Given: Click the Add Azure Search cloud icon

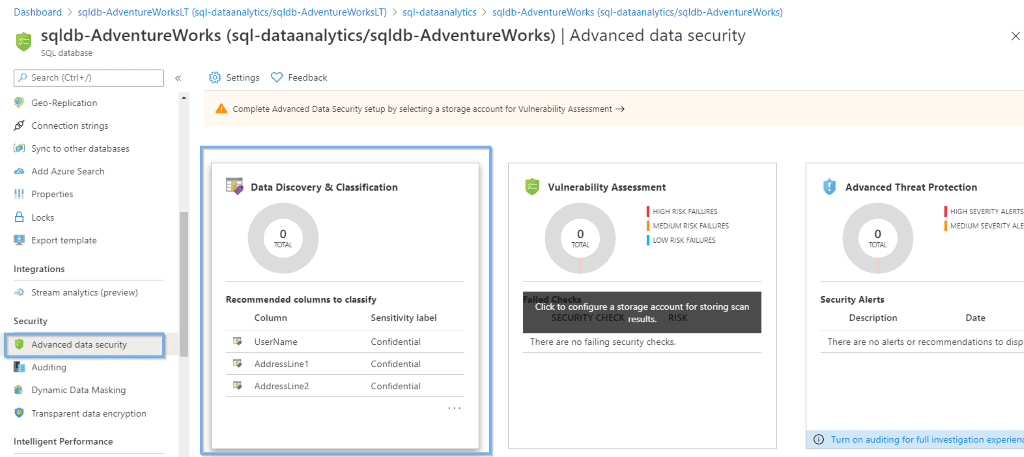Looking at the screenshot, I should click(x=19, y=171).
